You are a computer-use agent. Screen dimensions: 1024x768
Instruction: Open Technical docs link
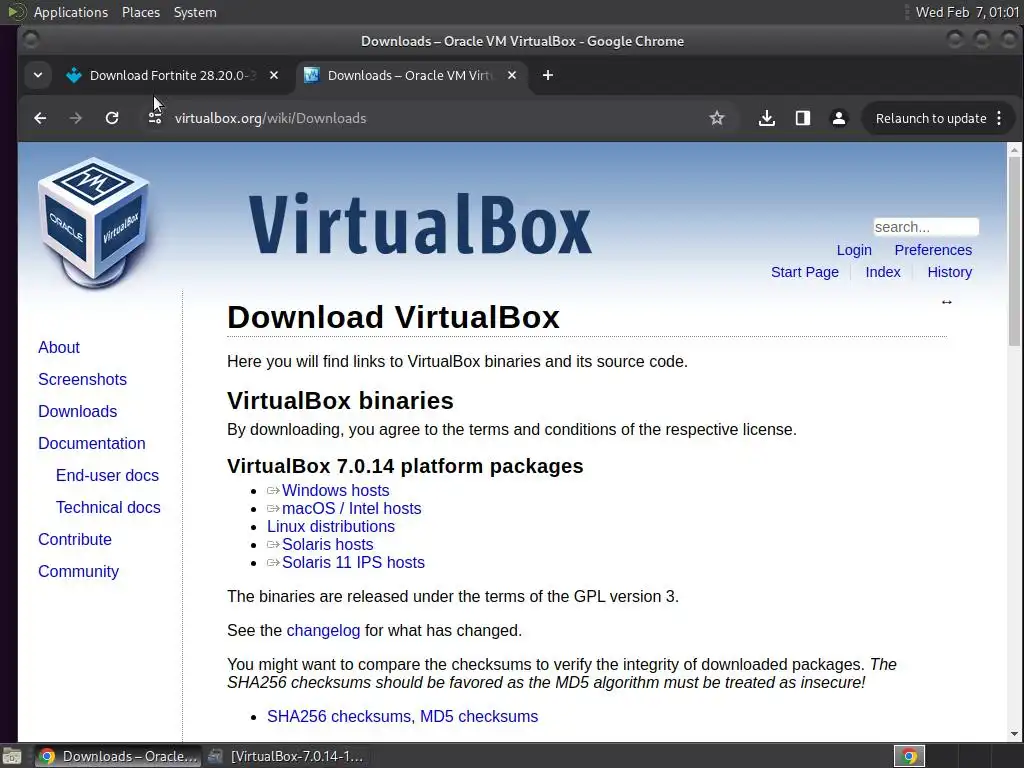point(108,507)
